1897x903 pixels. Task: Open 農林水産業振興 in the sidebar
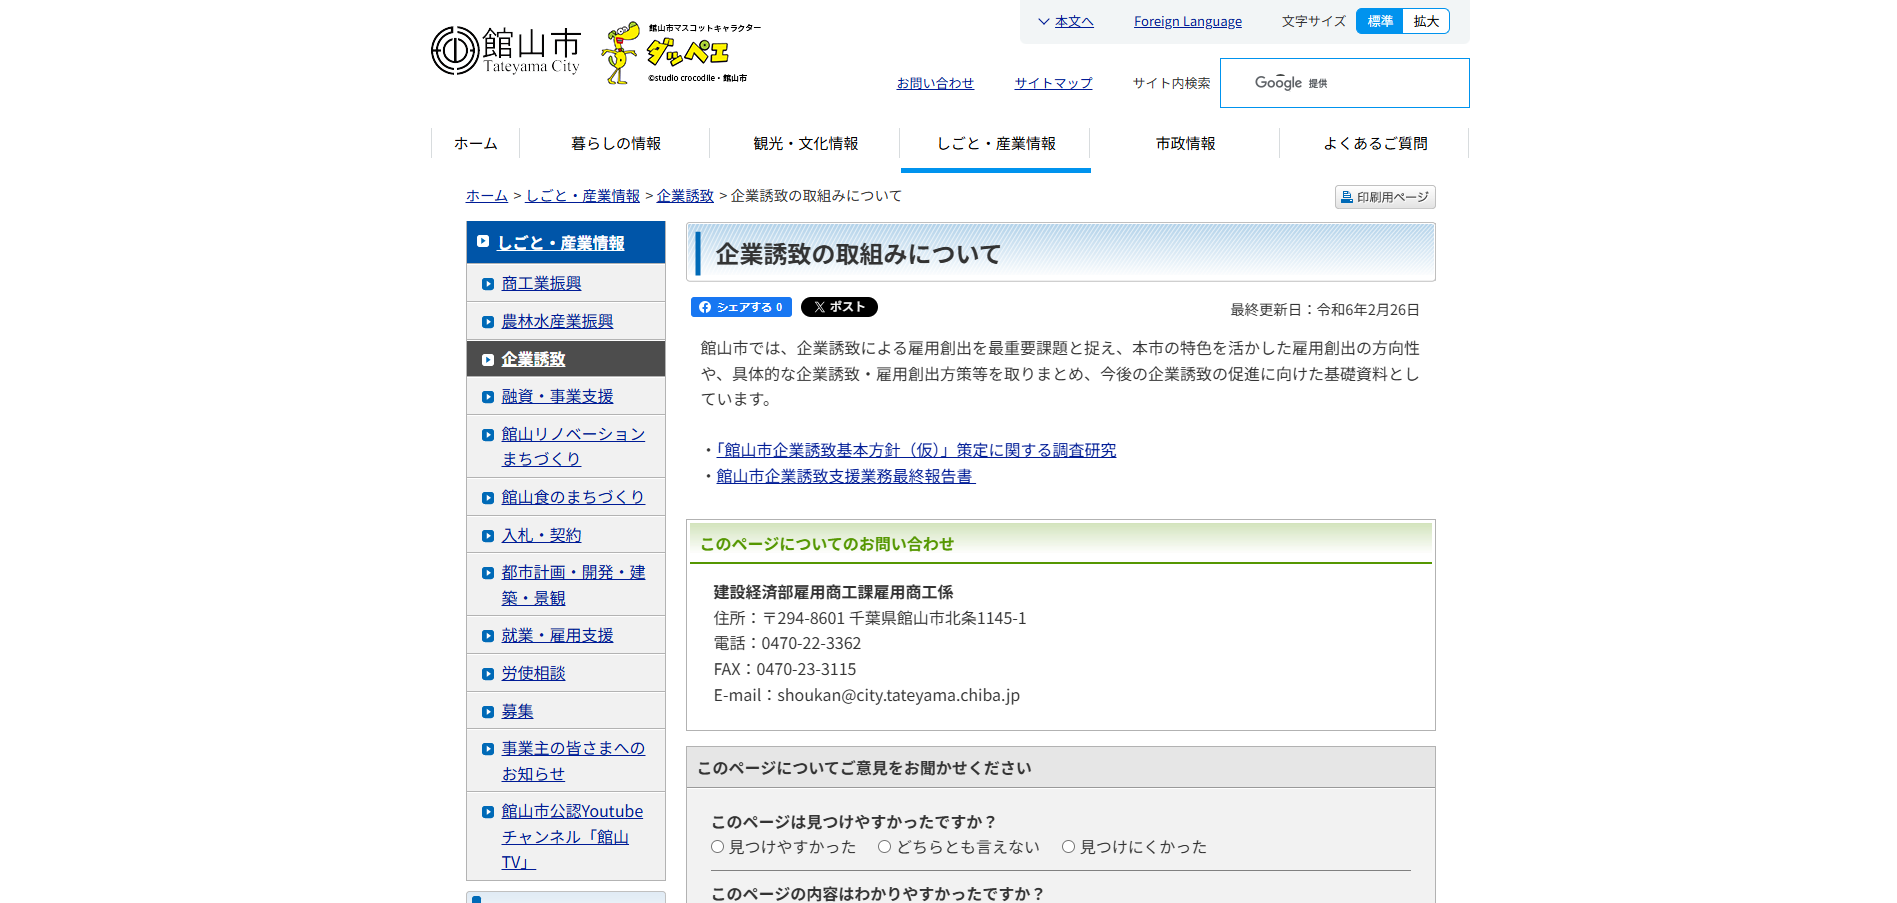557,321
